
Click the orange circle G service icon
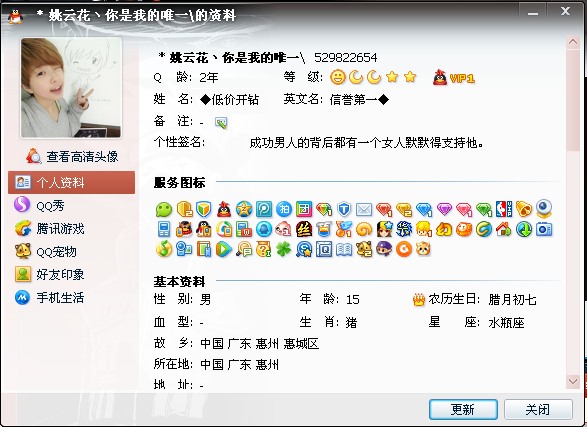404,249
